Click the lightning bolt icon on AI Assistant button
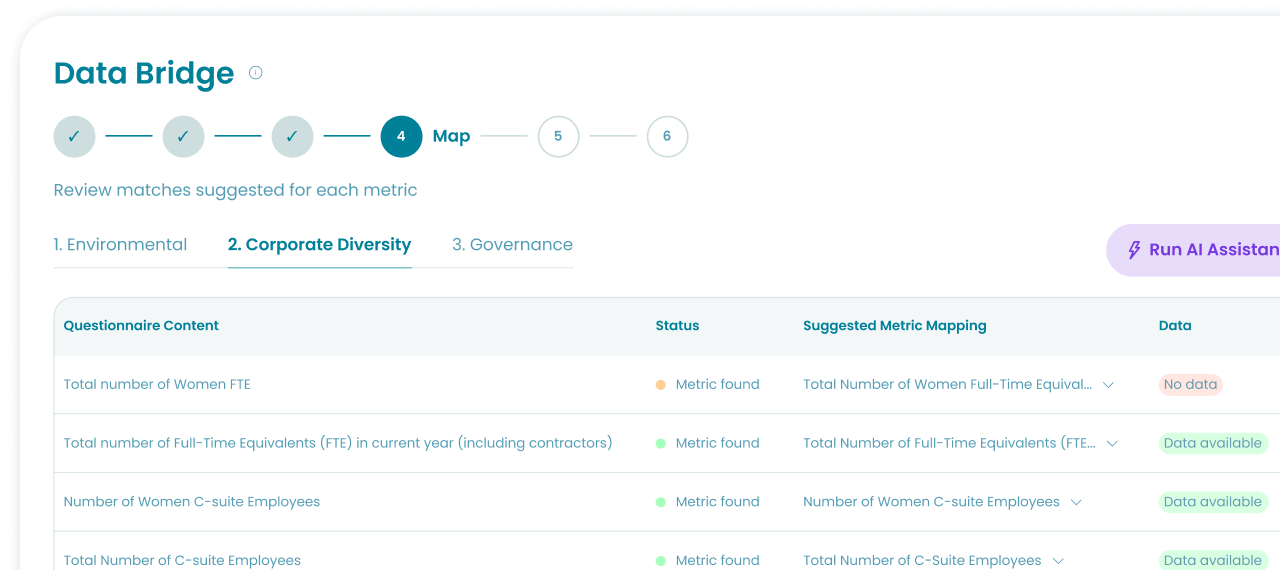This screenshot has width=1280, height=570. click(1134, 250)
